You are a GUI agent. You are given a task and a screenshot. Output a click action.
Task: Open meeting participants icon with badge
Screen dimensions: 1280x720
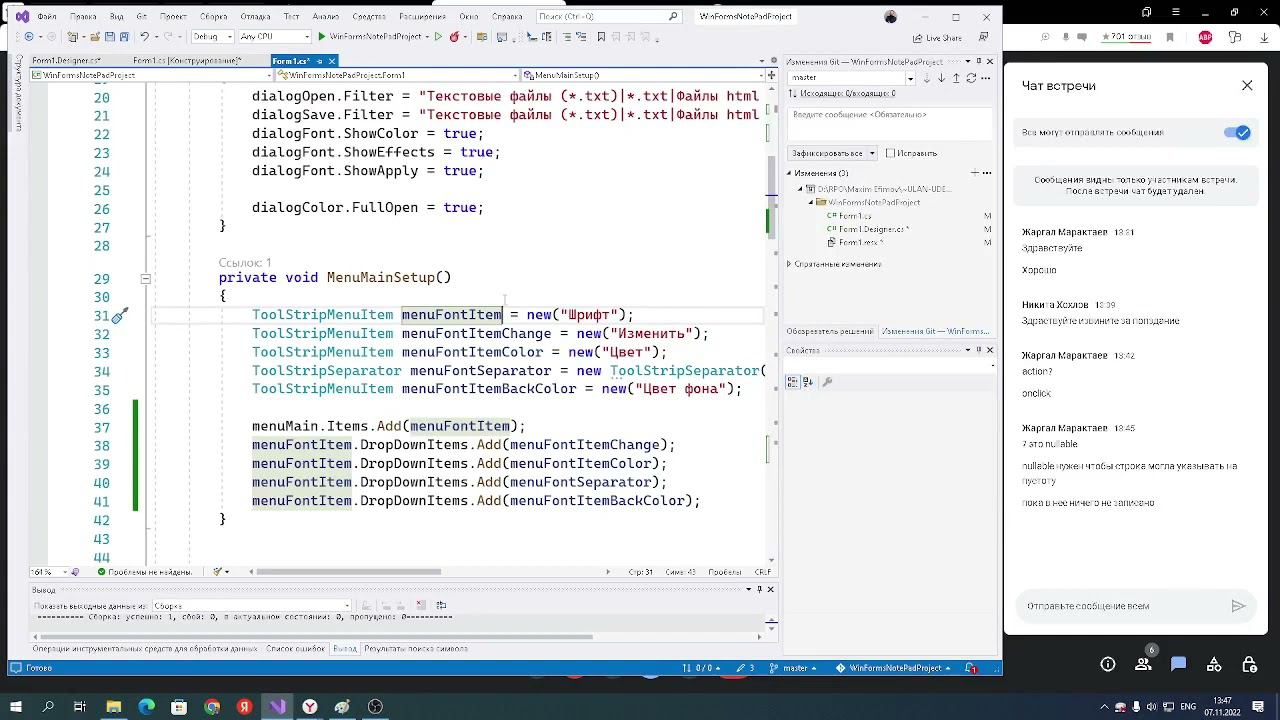coord(1143,664)
